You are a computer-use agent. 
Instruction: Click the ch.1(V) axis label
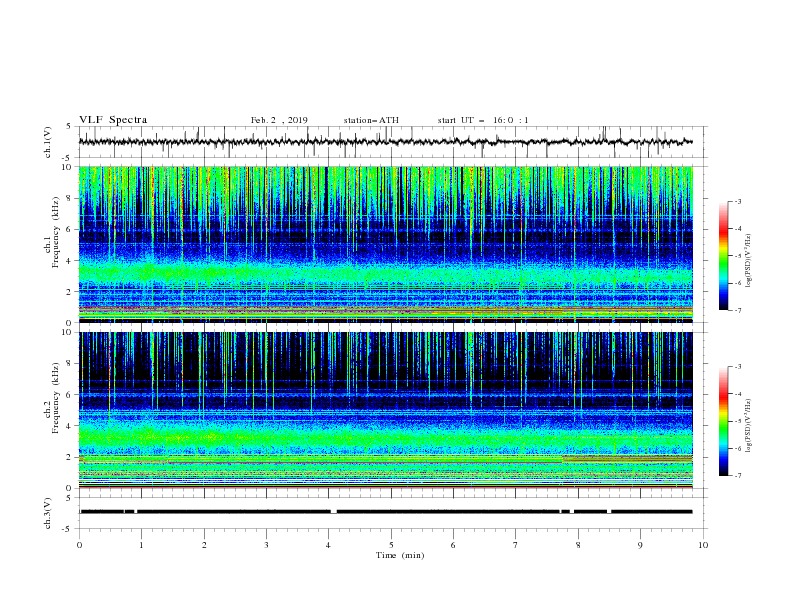pyautogui.click(x=48, y=142)
